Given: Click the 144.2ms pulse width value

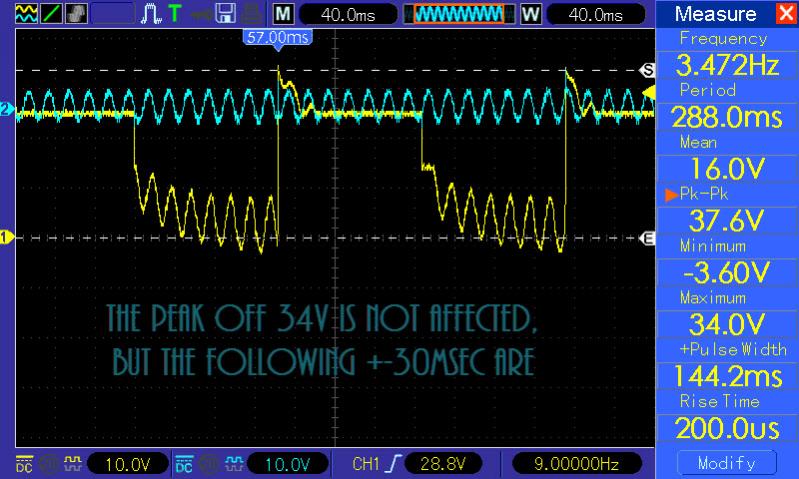Looking at the screenshot, I should (727, 377).
